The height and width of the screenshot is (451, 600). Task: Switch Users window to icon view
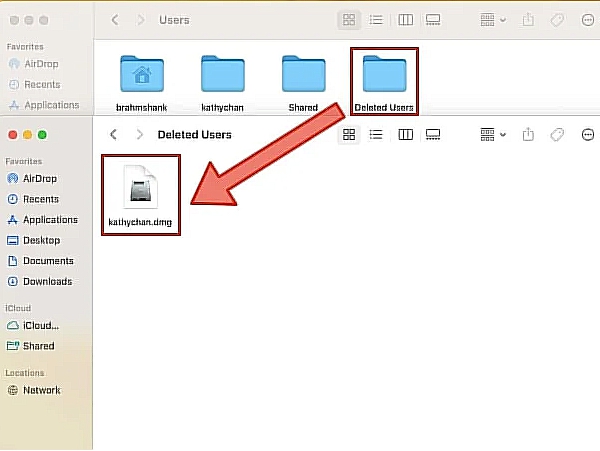[349, 20]
